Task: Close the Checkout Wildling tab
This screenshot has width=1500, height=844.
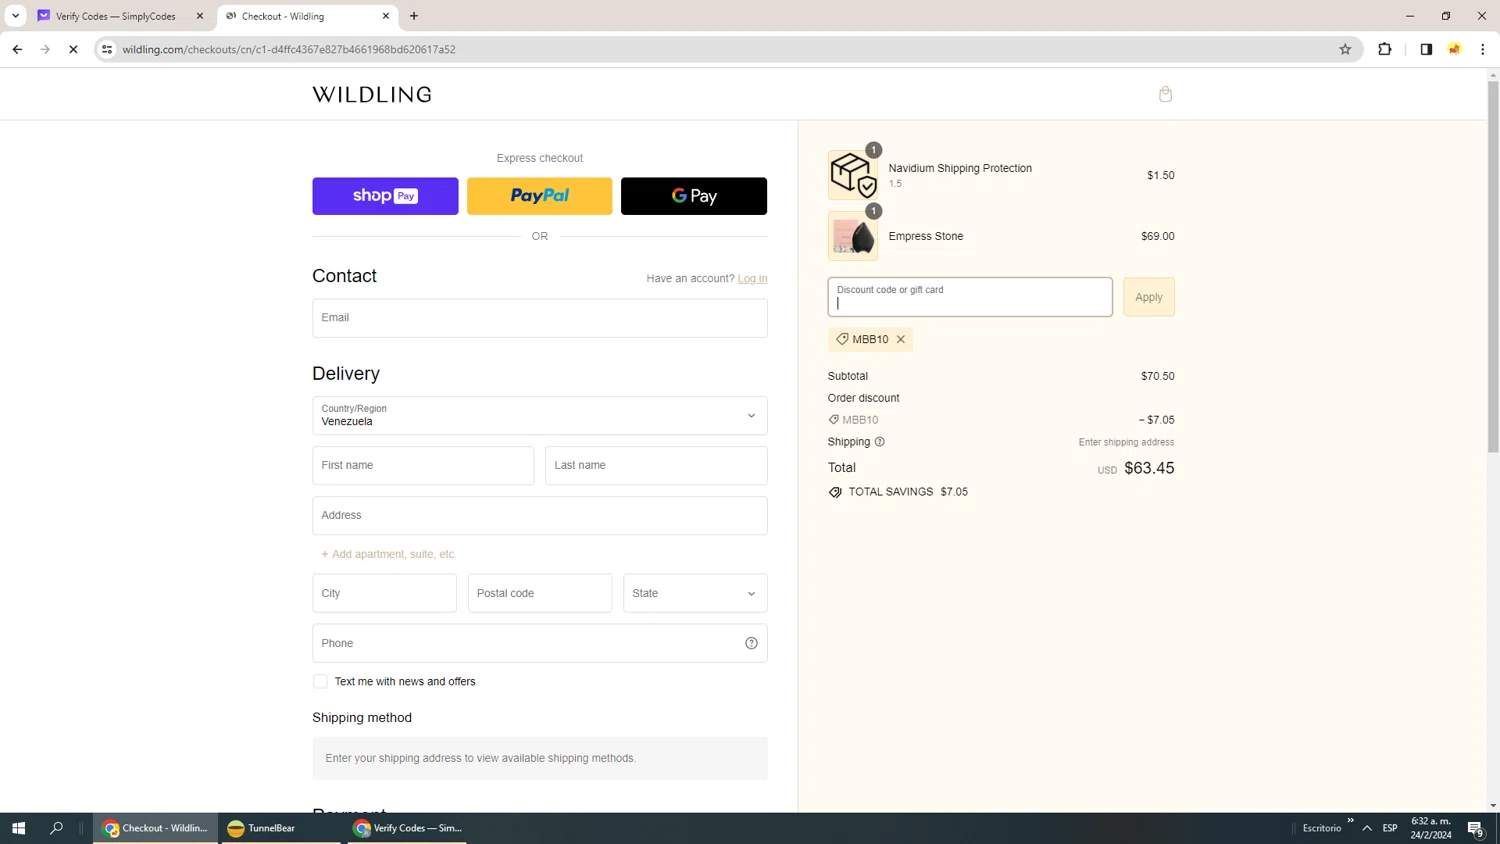Action: click(x=386, y=16)
